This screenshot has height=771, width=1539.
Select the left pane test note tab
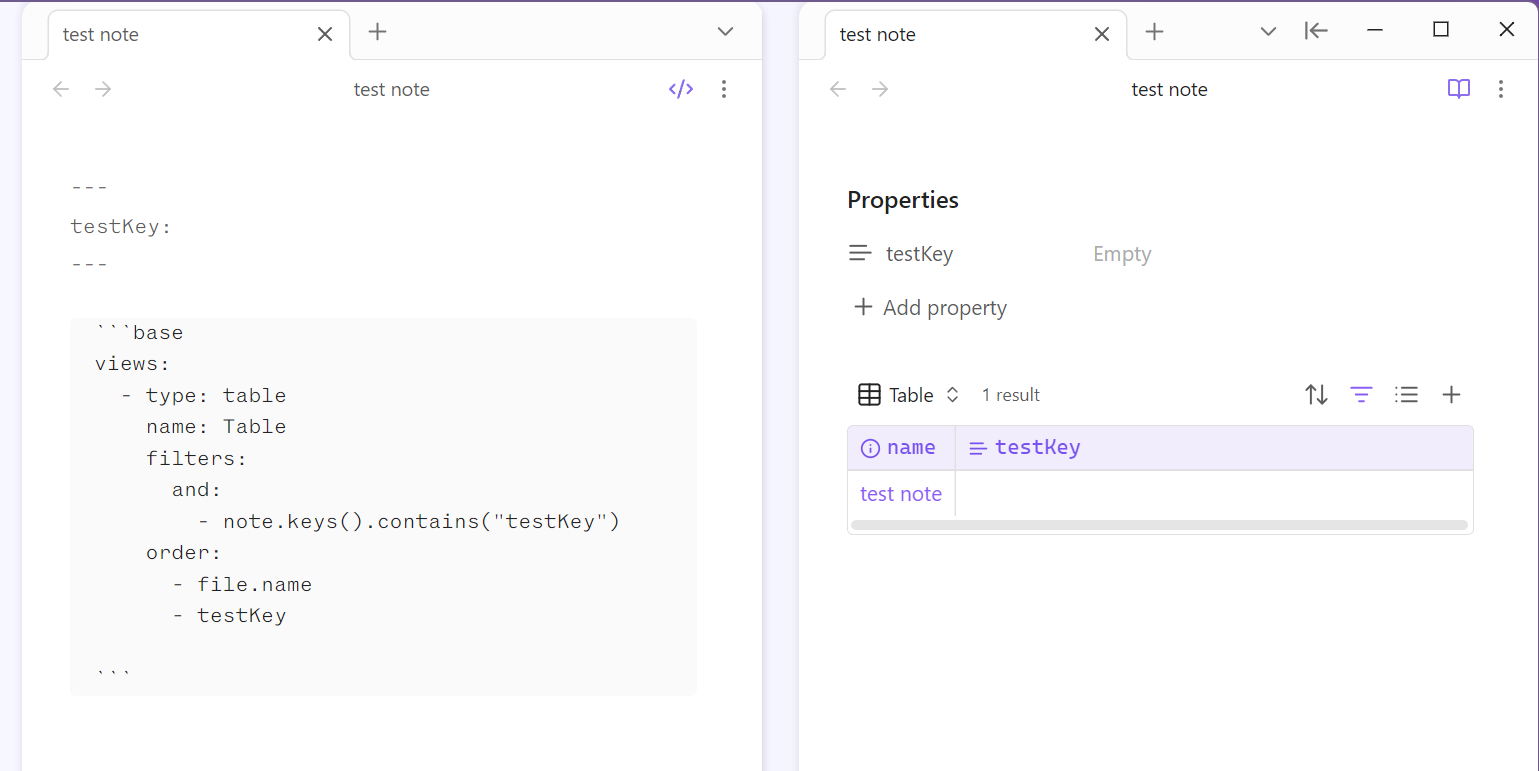[199, 34]
